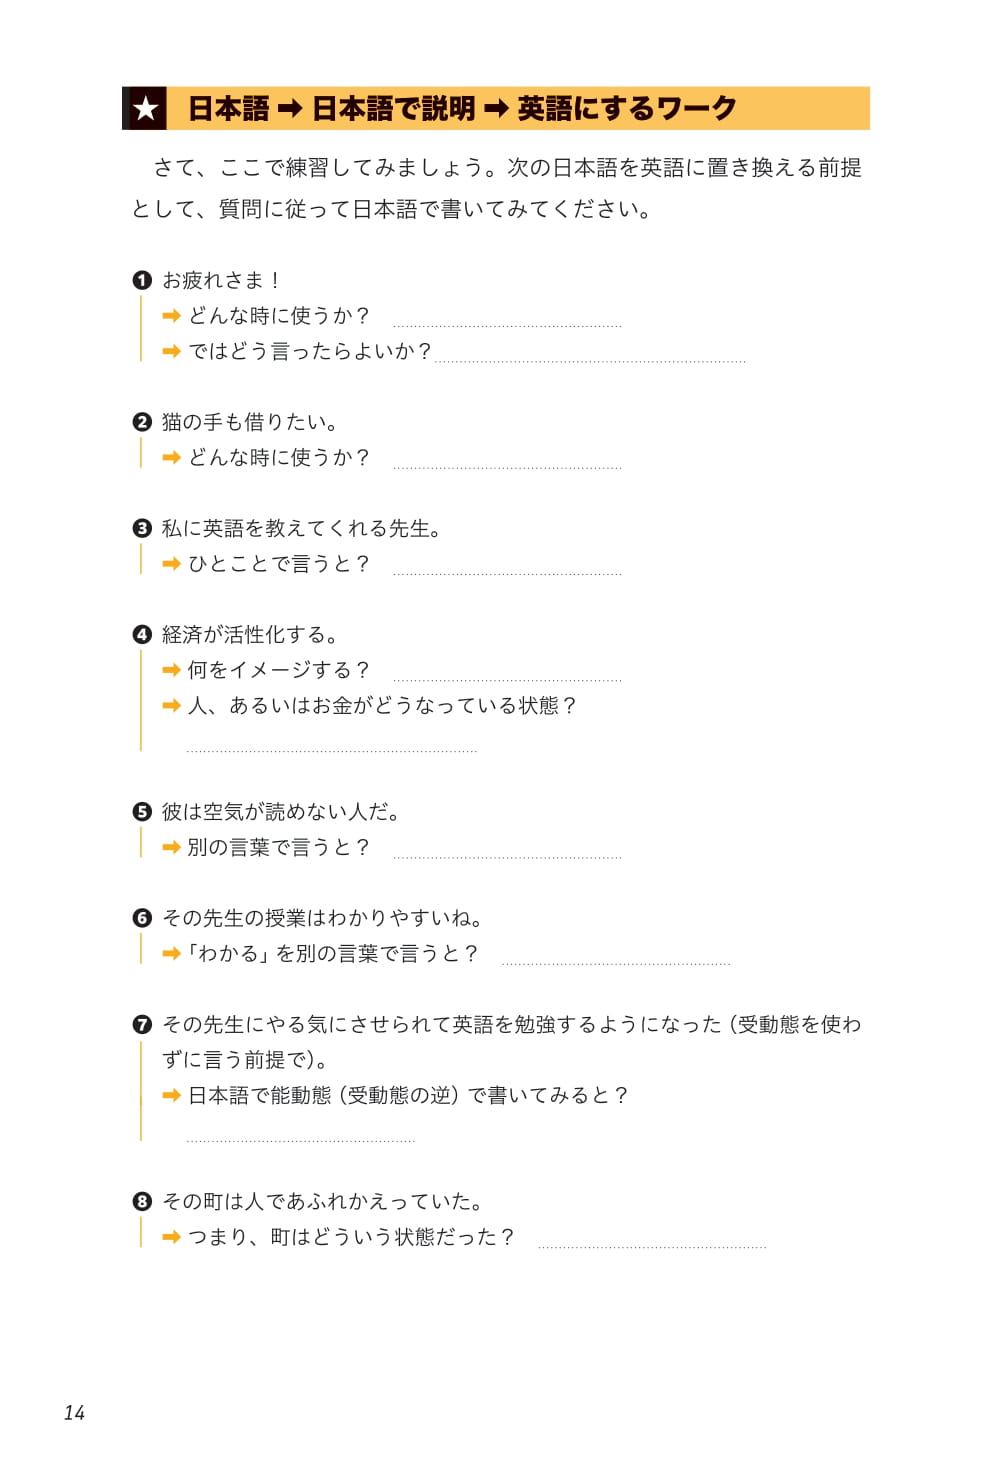The image size is (1008, 1481).
Task: Click the number 3 bullet beside 私に英語を教えてくれる先生
Action: [x=142, y=529]
